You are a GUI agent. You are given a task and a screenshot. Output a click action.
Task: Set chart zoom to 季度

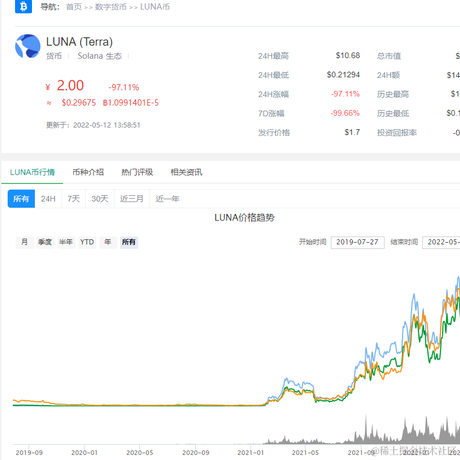[45, 242]
